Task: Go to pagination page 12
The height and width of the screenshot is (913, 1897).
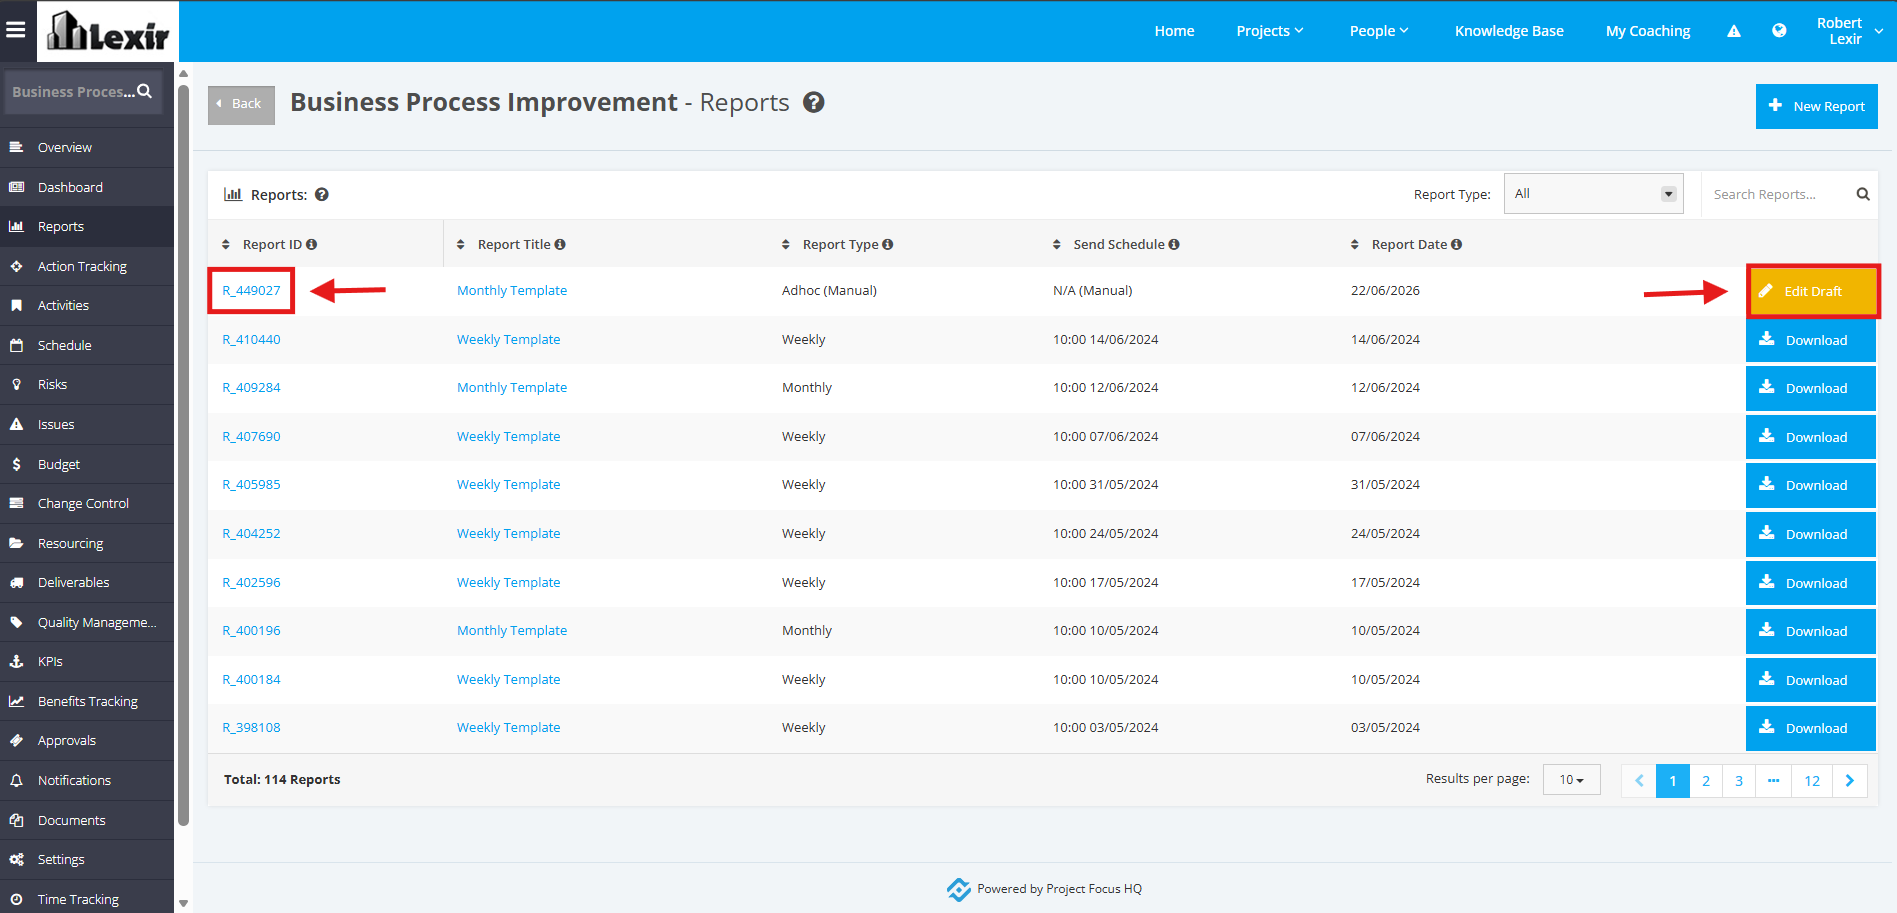Action: click(x=1812, y=781)
